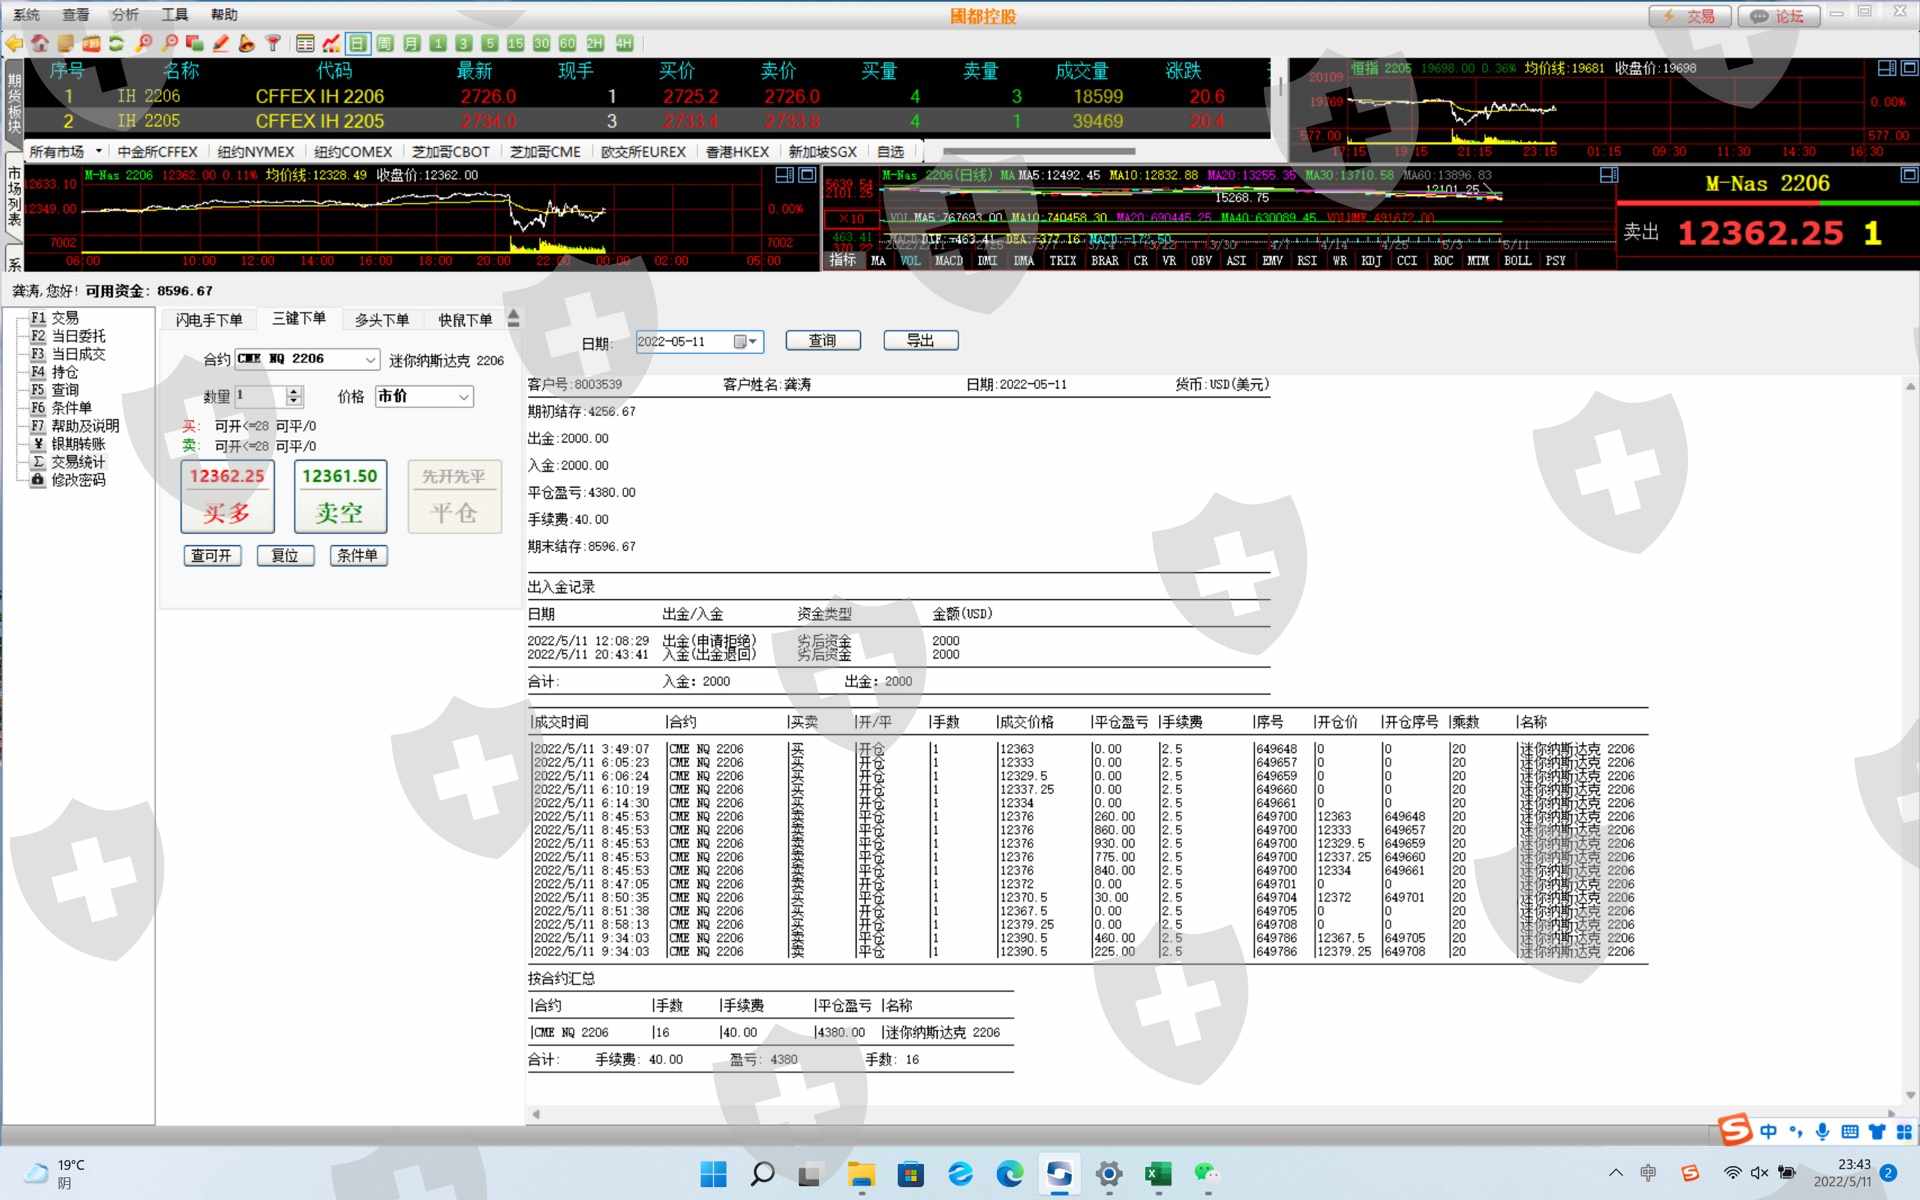
Task: Open the price type 市价 dropdown
Action: [x=464, y=397]
